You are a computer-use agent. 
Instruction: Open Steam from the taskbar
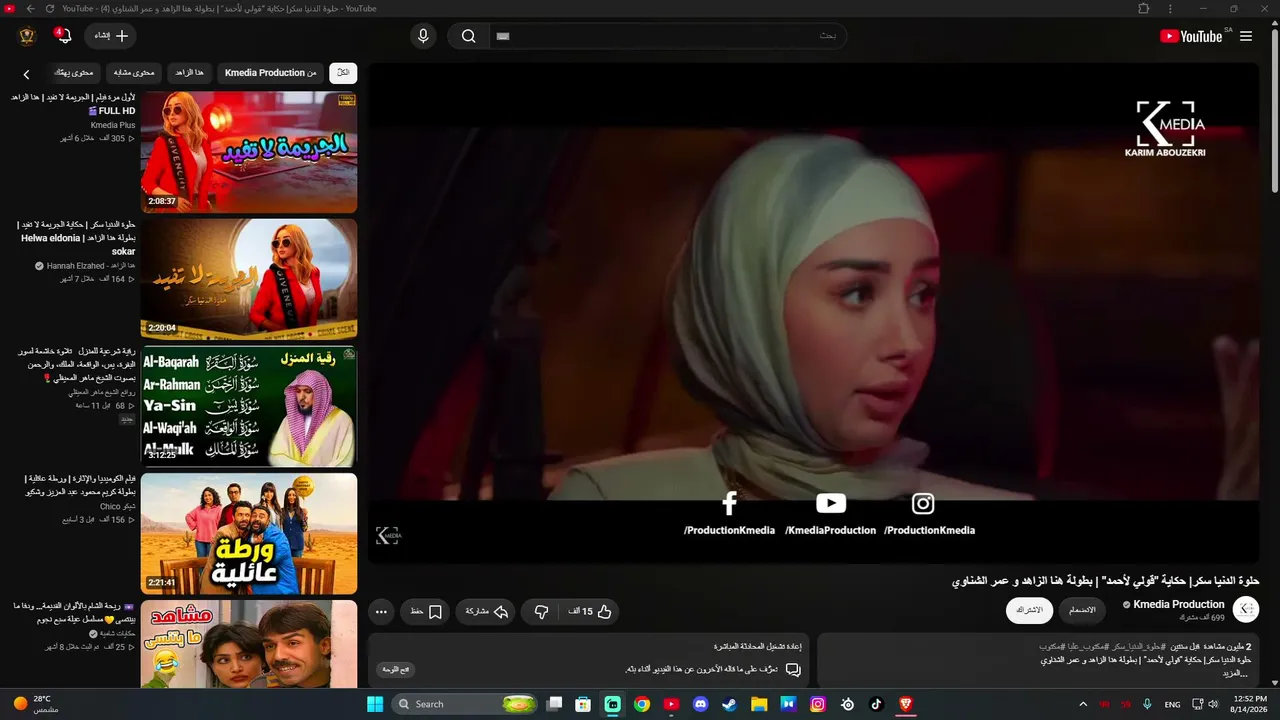tap(730, 704)
